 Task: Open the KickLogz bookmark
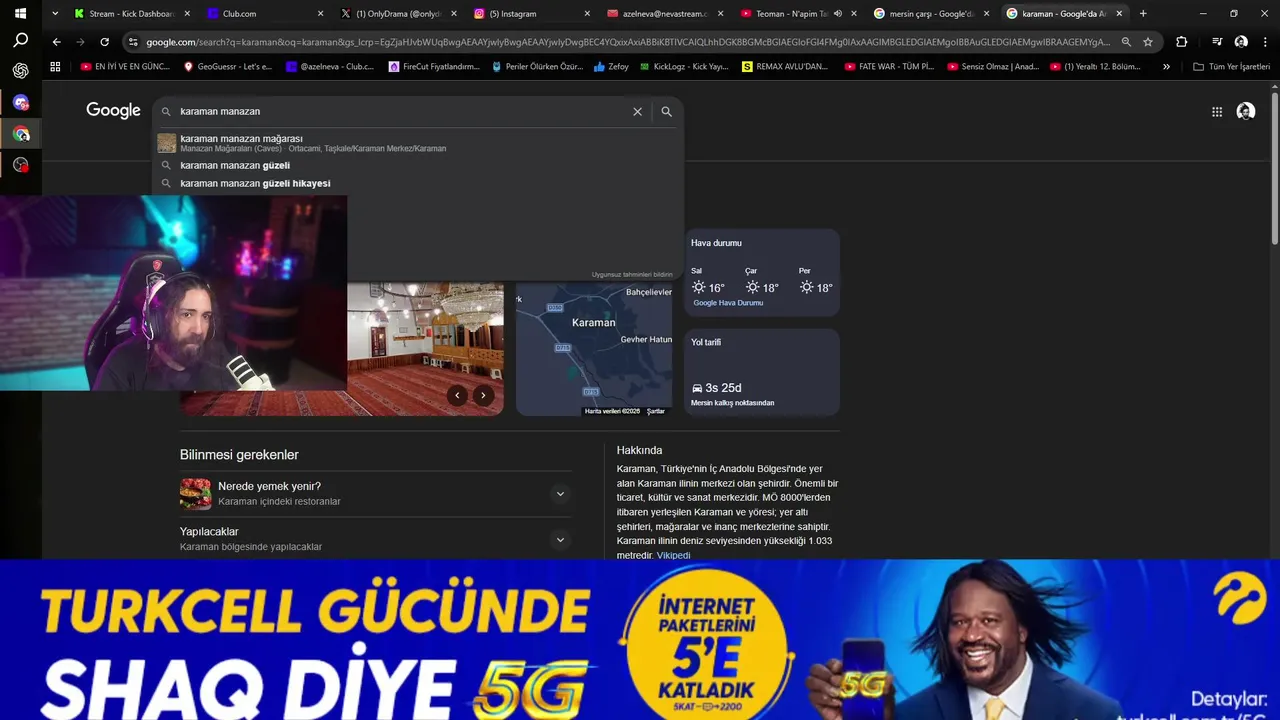point(684,67)
